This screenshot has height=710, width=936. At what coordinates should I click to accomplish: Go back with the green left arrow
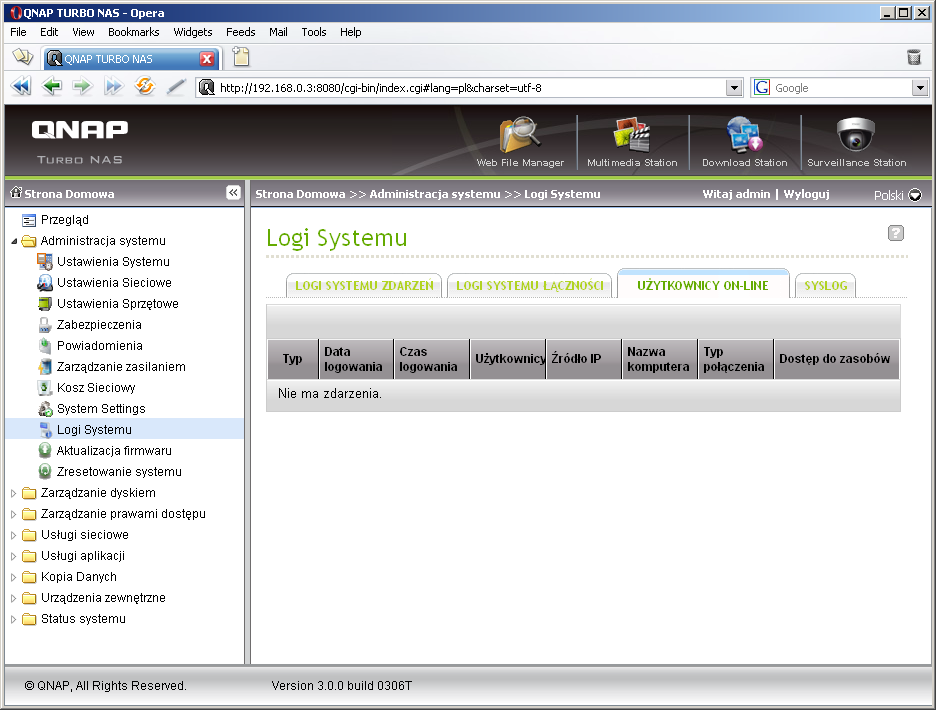[x=52, y=87]
